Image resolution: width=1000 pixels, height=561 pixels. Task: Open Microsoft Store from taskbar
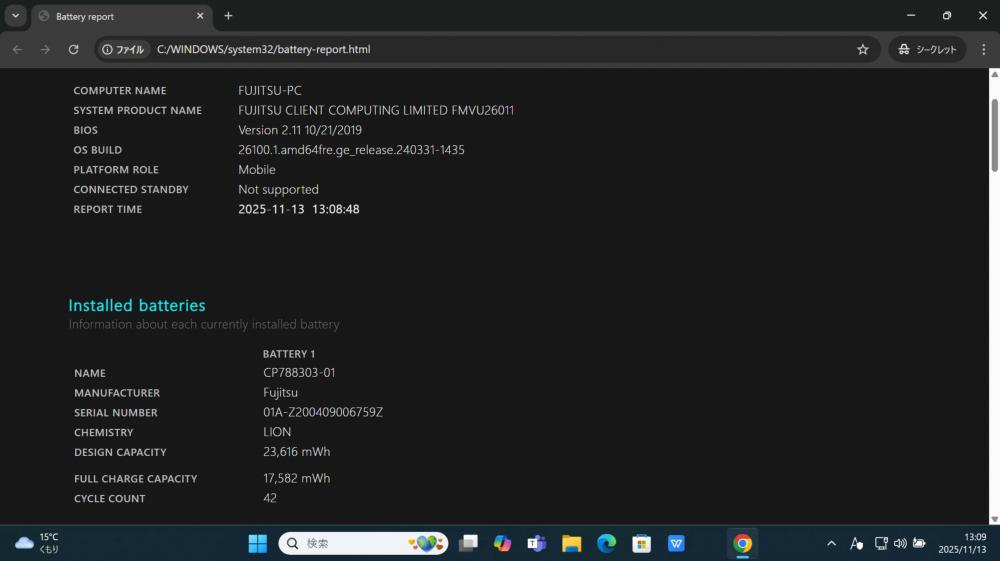641,543
